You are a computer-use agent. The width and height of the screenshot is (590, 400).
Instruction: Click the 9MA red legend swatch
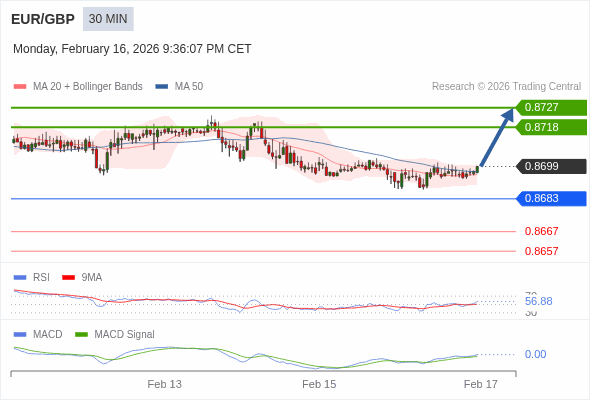(68, 278)
